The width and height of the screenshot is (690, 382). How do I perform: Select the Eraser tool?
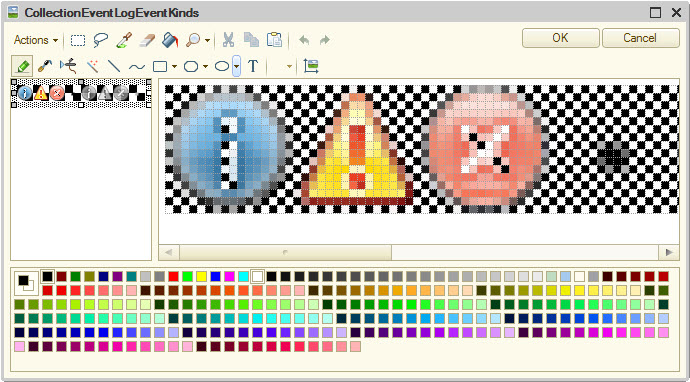147,40
